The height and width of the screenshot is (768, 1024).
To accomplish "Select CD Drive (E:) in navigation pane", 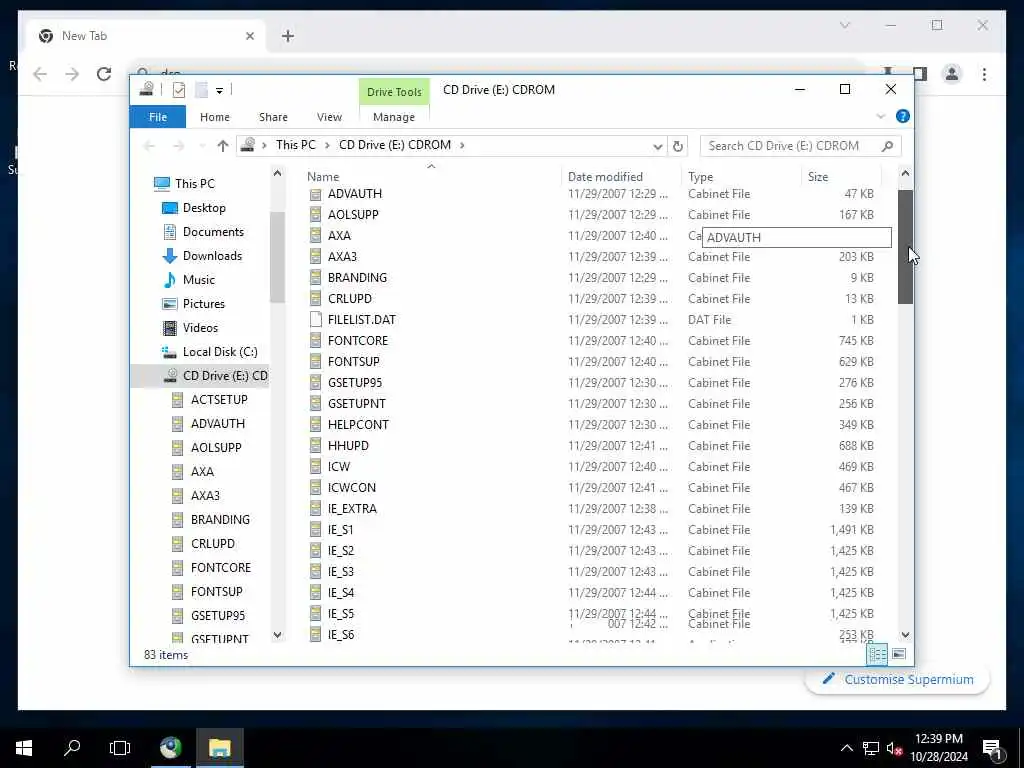I will coord(224,376).
